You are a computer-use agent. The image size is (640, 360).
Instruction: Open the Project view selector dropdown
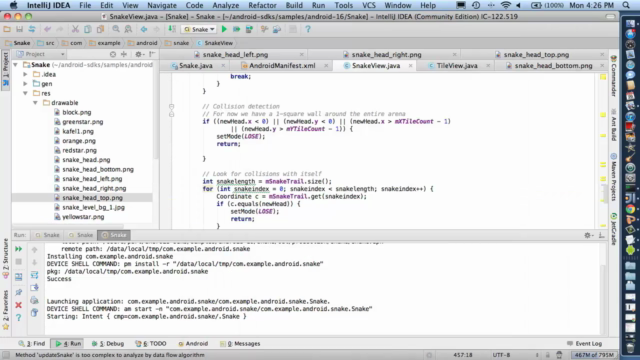click(x=41, y=54)
